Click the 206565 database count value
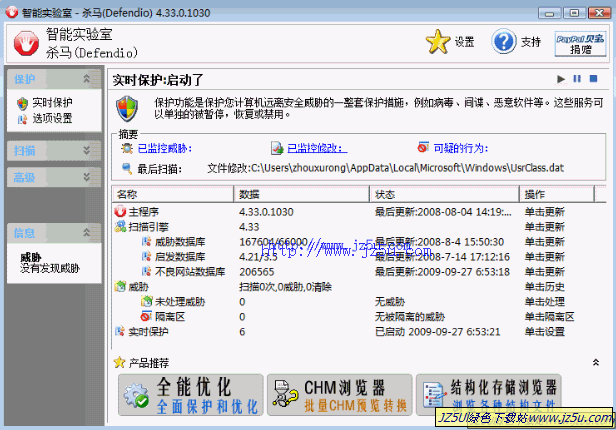Viewport: 616px width, 430px height. click(x=257, y=272)
